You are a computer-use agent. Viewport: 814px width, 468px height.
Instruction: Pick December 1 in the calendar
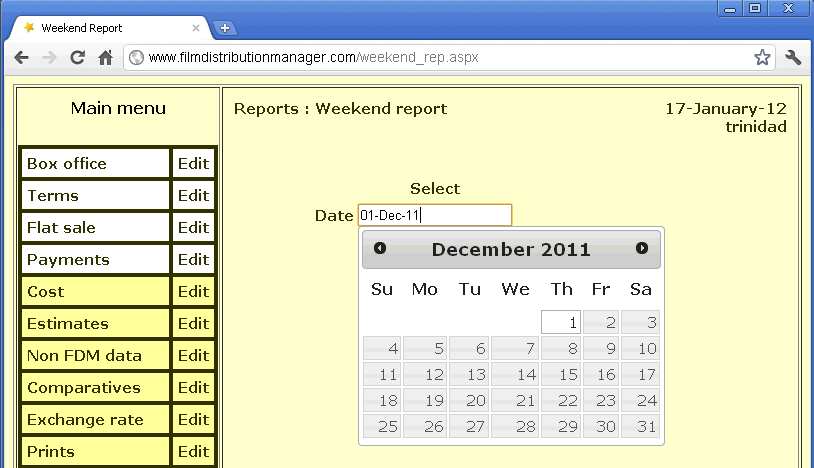click(560, 322)
